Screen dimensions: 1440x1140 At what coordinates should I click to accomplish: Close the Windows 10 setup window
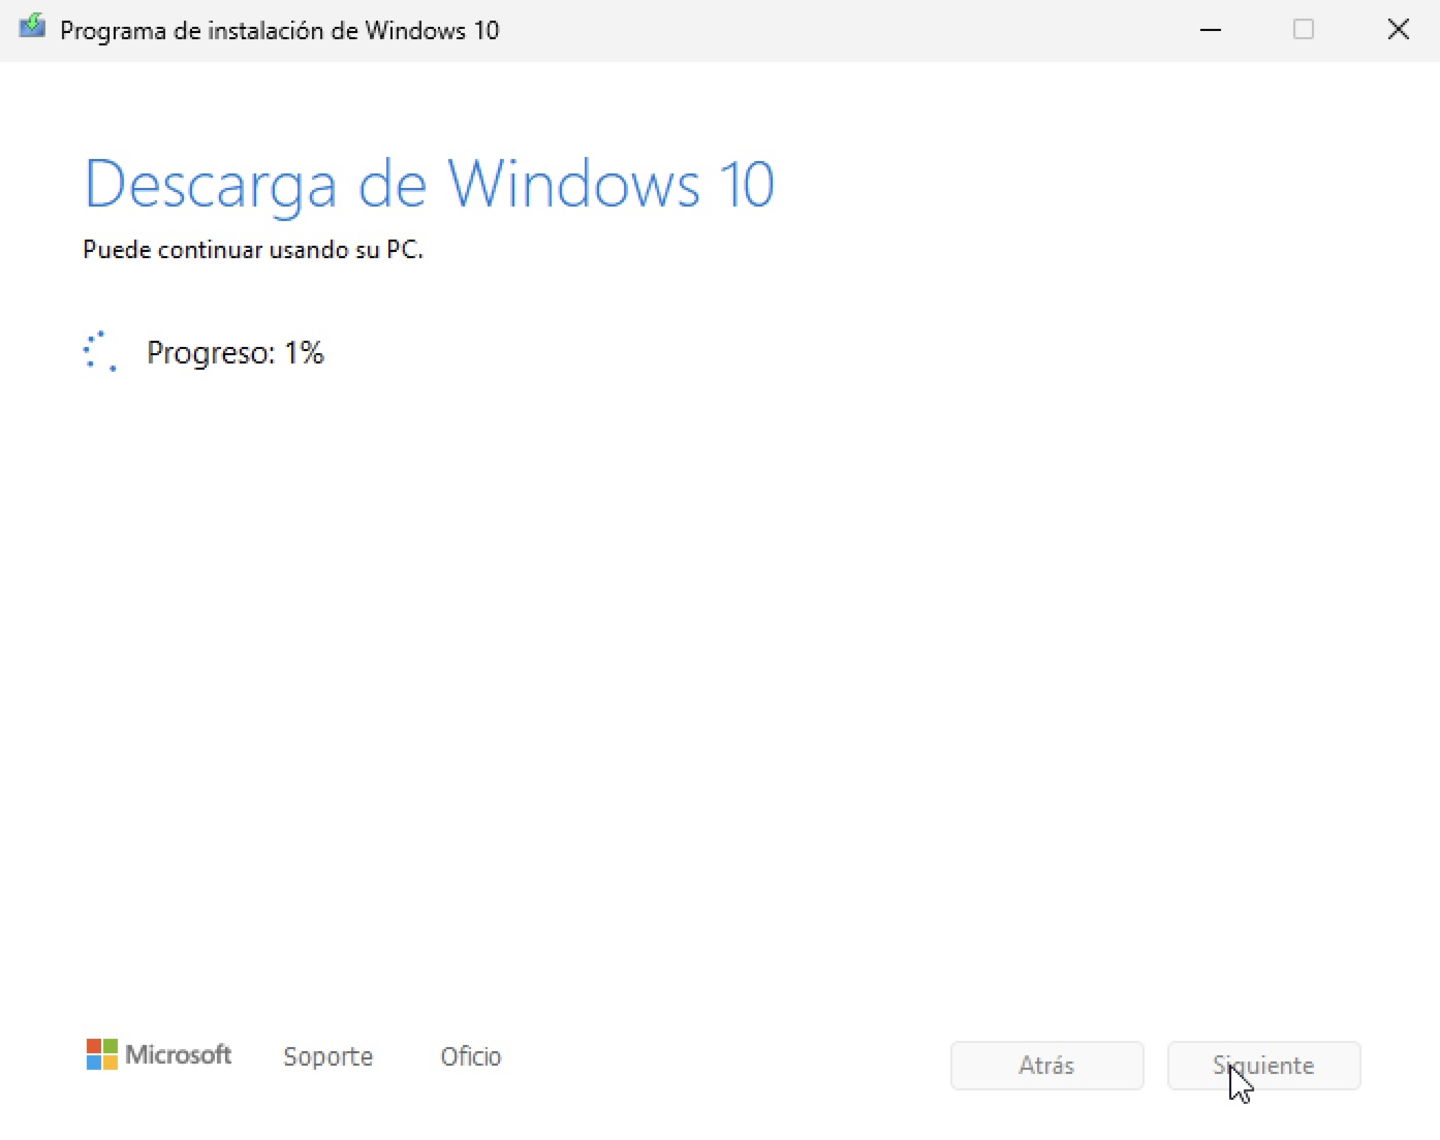coord(1398,30)
